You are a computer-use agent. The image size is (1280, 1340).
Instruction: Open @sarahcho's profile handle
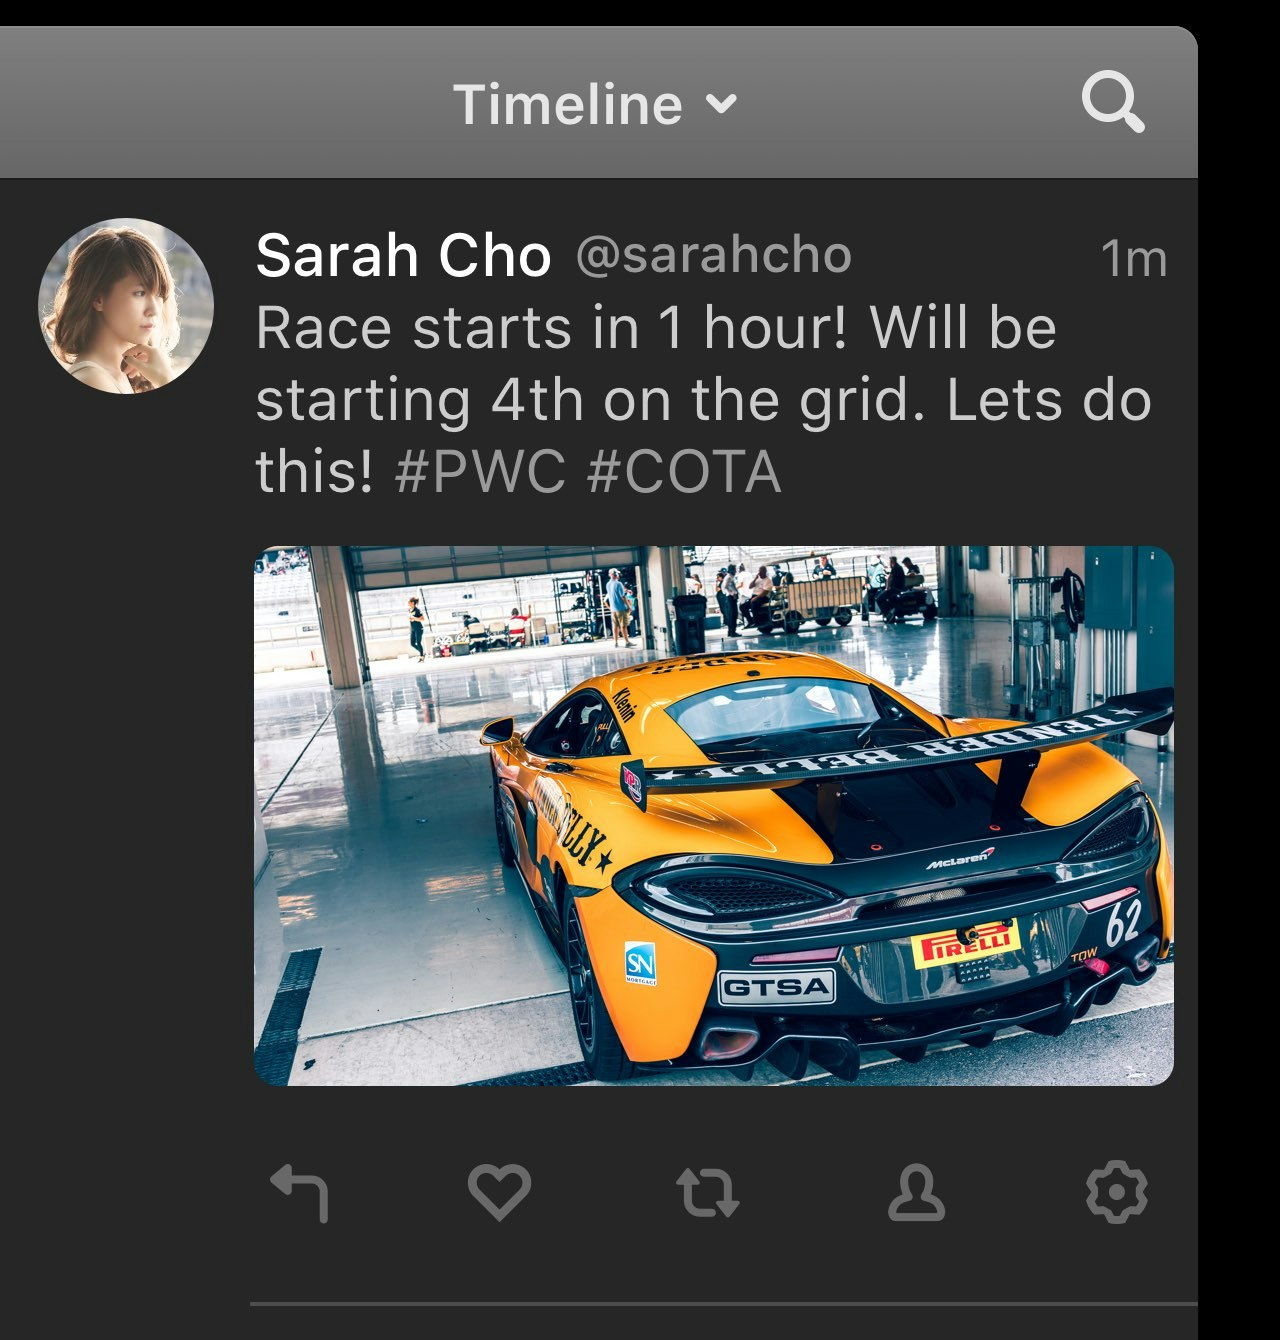712,254
